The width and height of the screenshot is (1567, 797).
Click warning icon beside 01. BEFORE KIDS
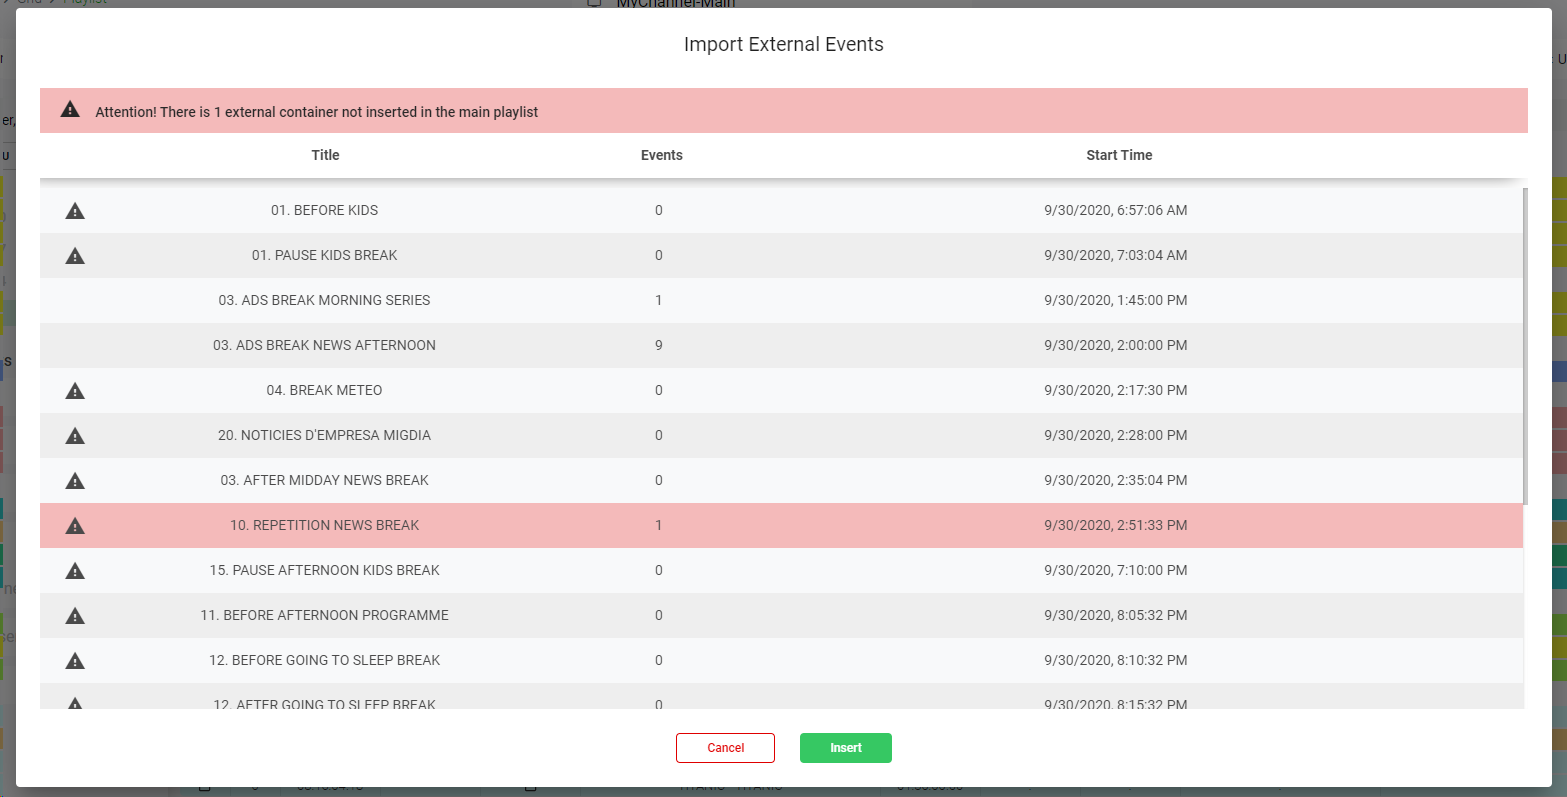75,211
